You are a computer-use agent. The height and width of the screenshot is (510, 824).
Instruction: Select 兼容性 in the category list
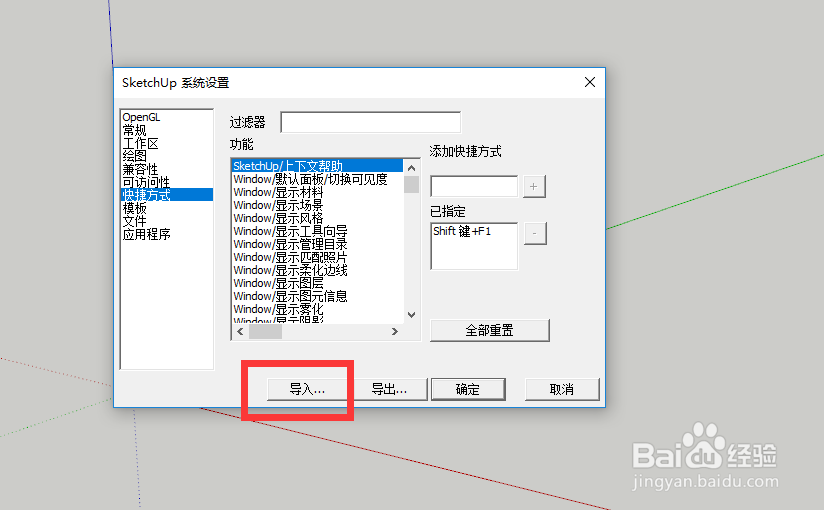click(167, 169)
